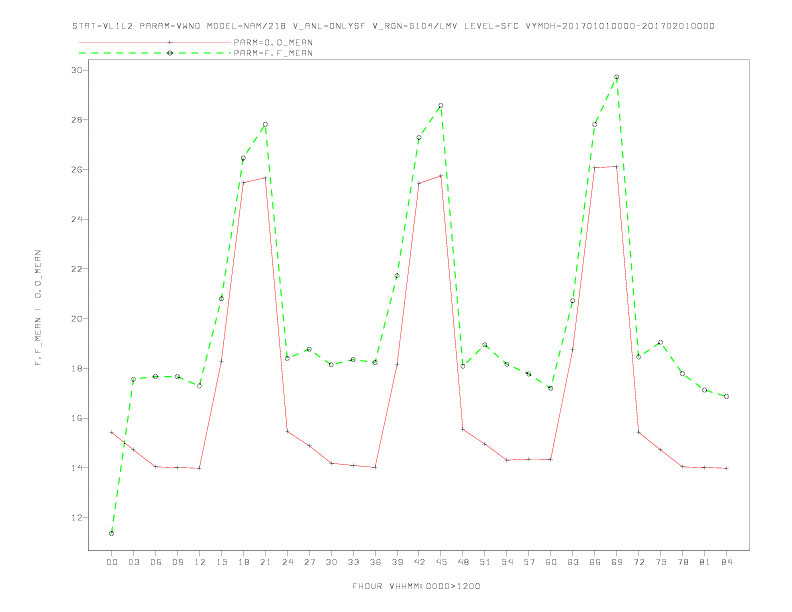Screen dimensions: 792x612
Task: Select red O.O_MEAN data point at hour 69
Action: click(x=616, y=167)
